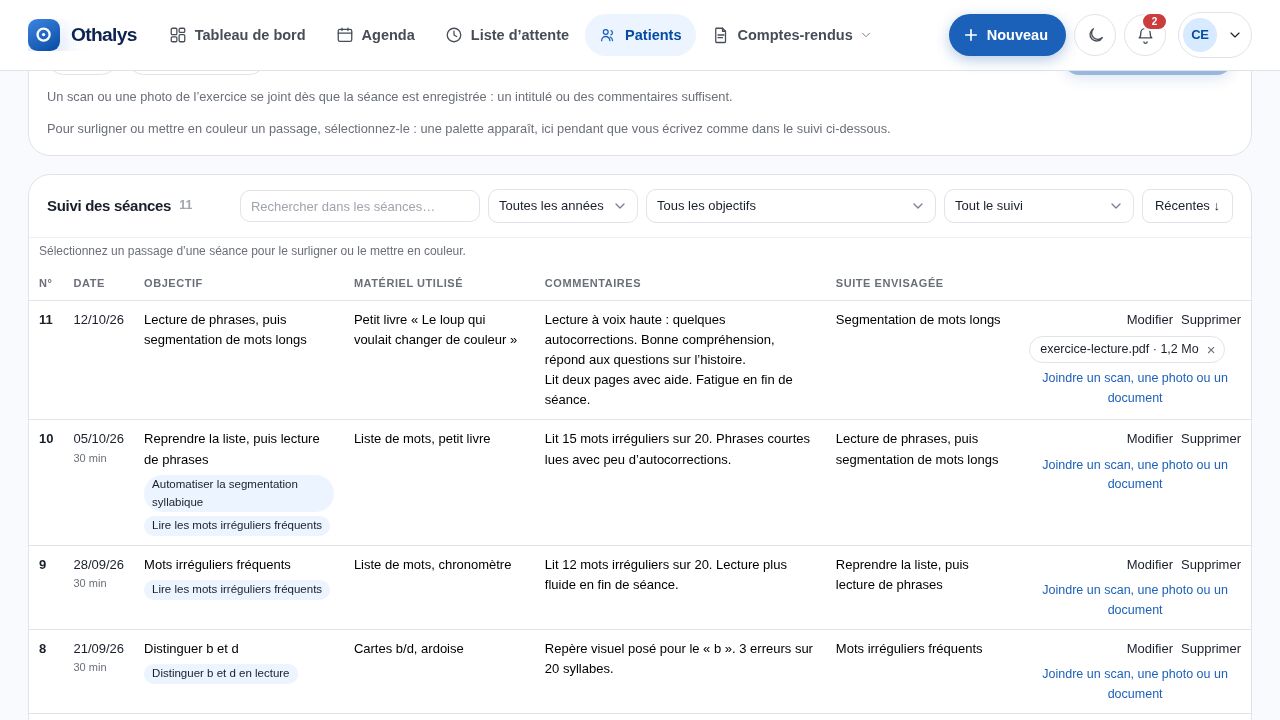
Task: Click the Commentaires column header
Action: point(593,284)
